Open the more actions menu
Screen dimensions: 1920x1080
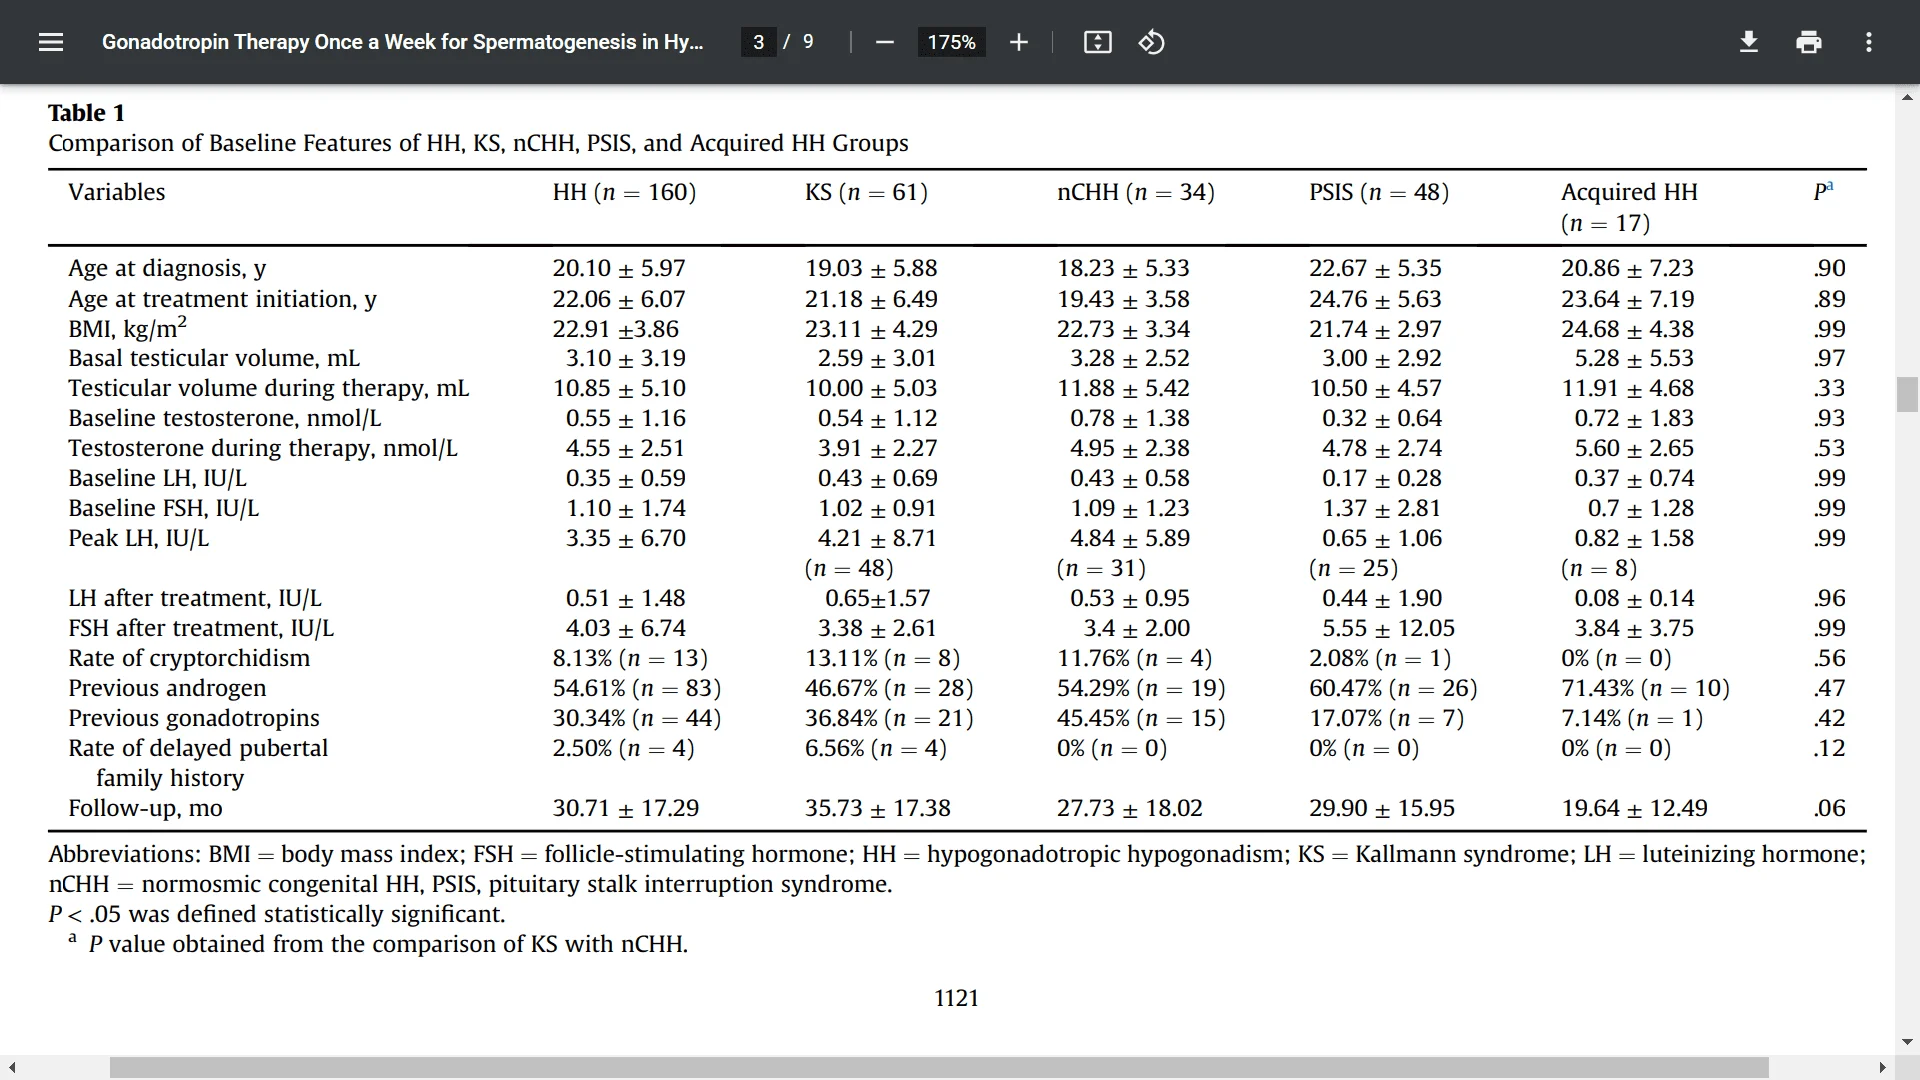1868,42
